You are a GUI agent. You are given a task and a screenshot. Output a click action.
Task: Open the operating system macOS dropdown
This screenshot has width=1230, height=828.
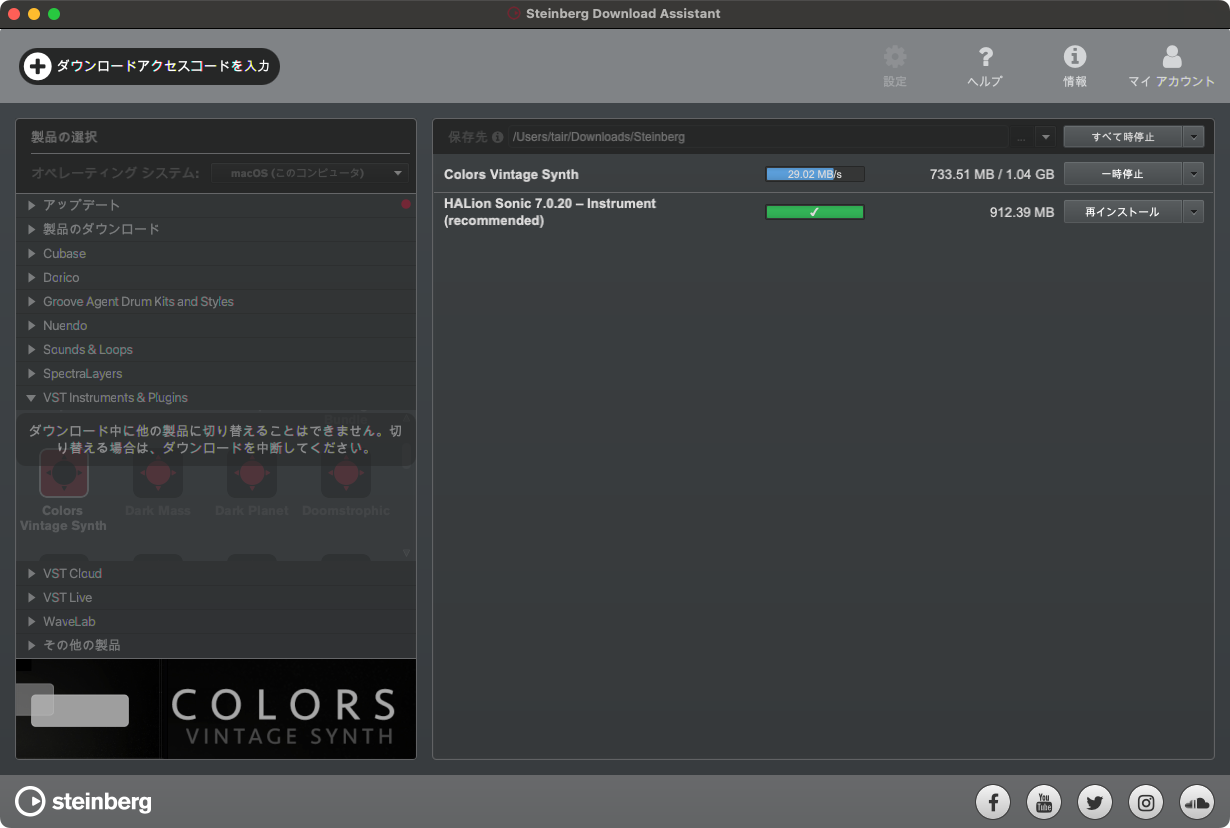310,173
